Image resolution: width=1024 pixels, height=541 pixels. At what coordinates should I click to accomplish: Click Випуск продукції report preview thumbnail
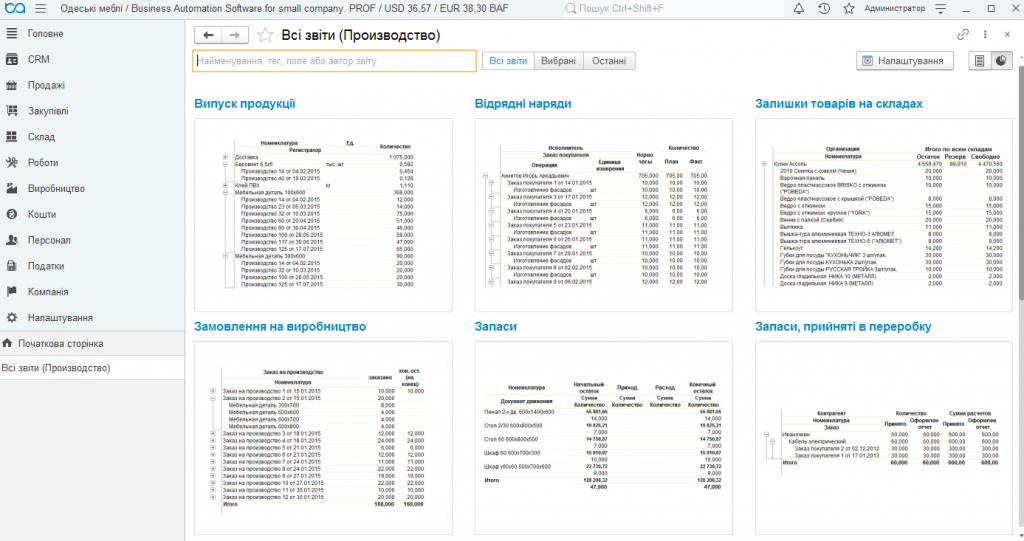[x=323, y=215]
